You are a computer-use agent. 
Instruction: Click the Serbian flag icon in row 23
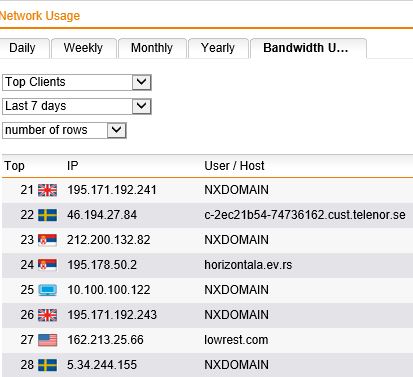tap(47, 240)
